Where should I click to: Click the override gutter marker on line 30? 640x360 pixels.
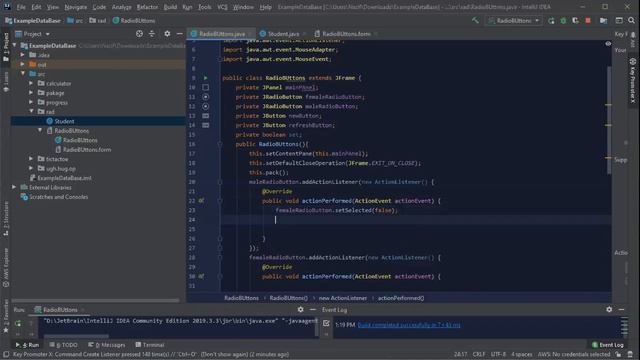point(201,276)
